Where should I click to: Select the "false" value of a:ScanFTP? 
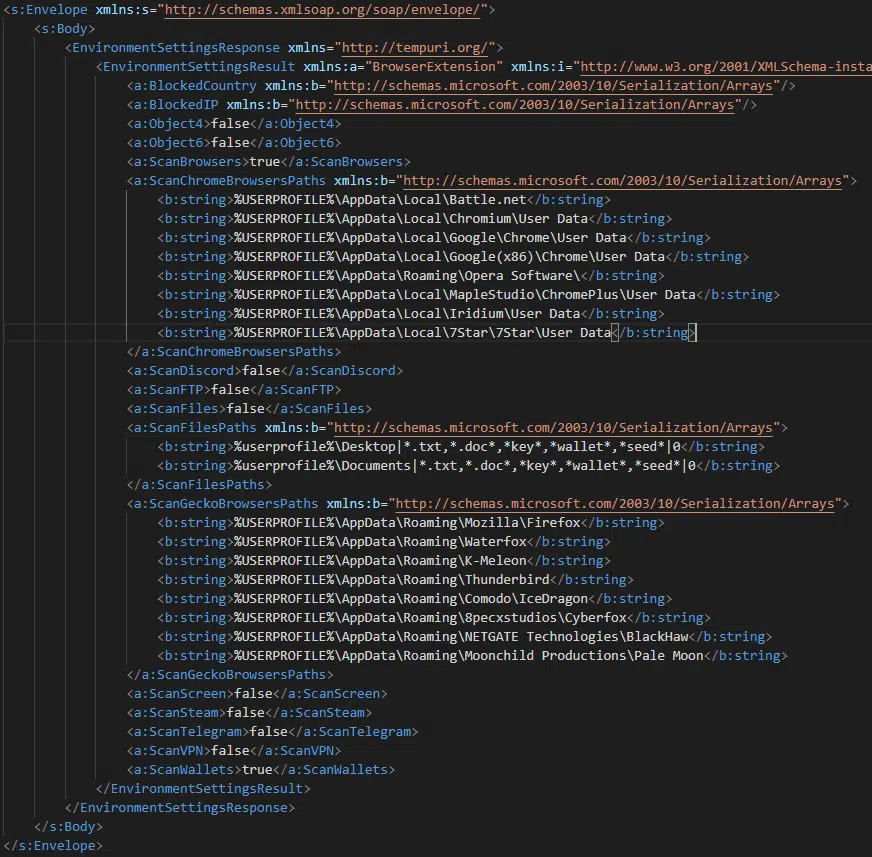pos(230,390)
